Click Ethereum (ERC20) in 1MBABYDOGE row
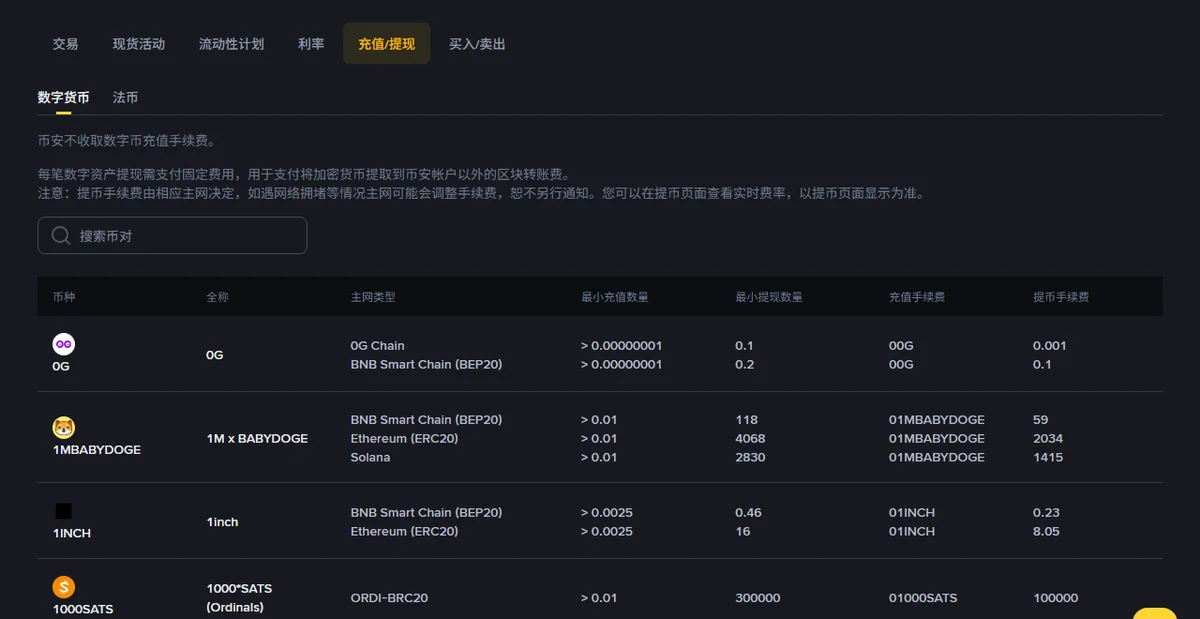1200x619 pixels. 404,438
